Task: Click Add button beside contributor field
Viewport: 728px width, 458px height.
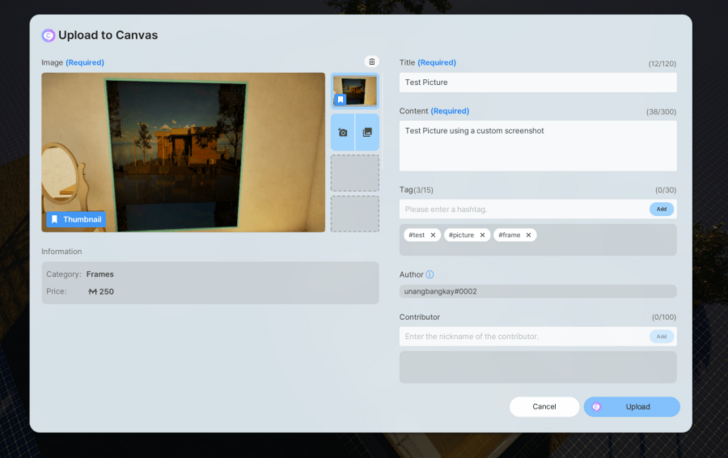Action: pos(661,336)
